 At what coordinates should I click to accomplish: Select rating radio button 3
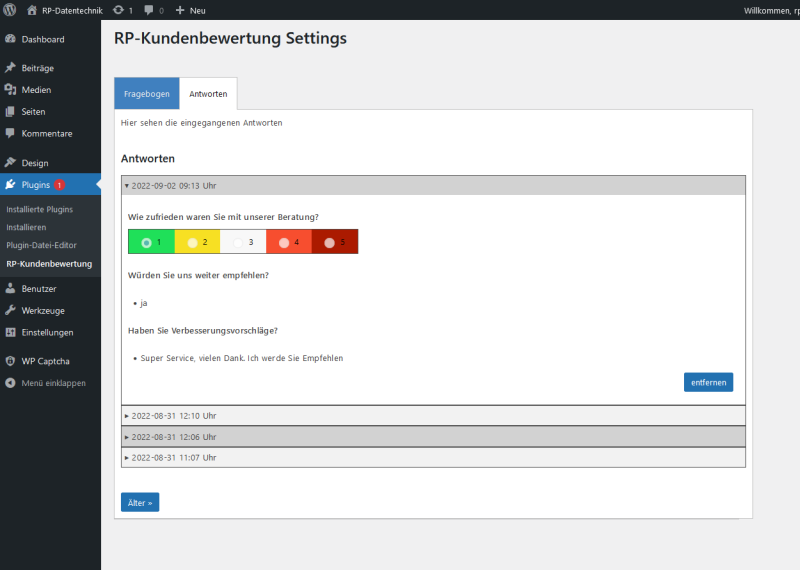[x=238, y=242]
